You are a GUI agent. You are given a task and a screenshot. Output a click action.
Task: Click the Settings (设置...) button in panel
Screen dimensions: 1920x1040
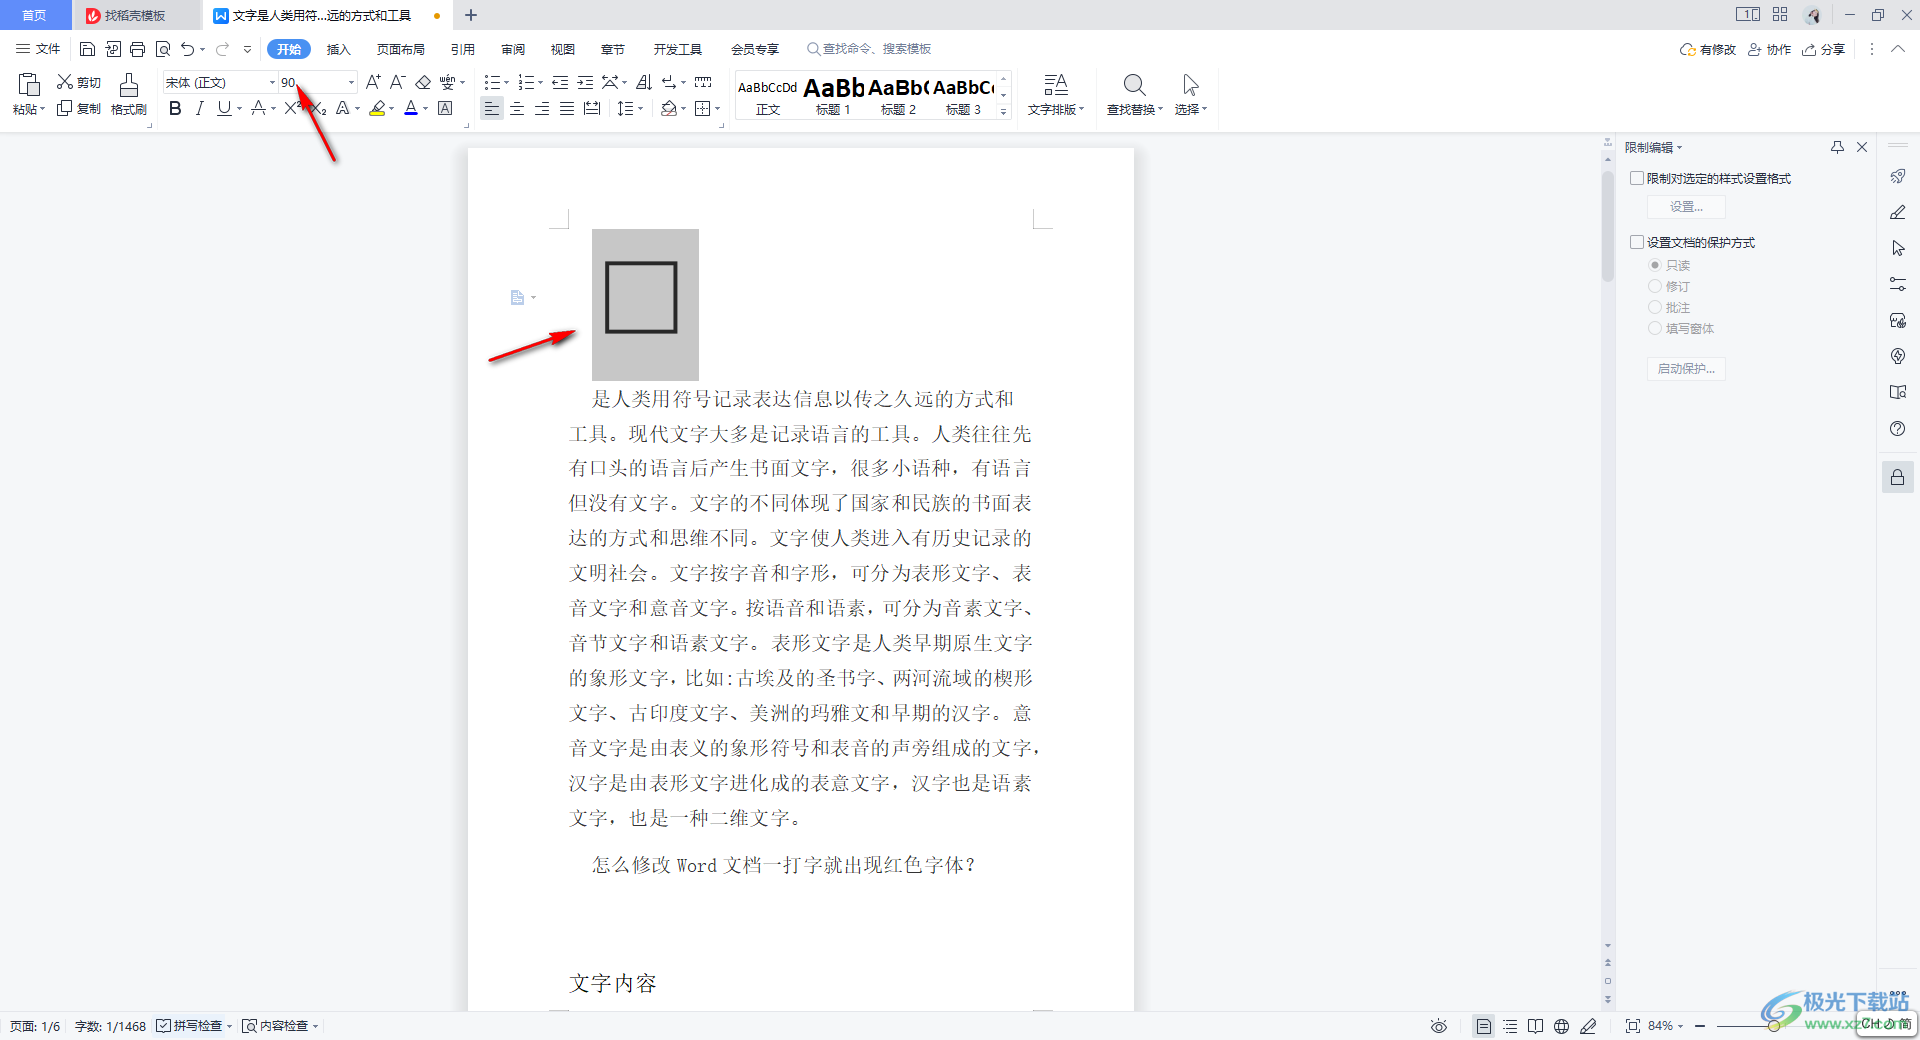tap(1686, 207)
